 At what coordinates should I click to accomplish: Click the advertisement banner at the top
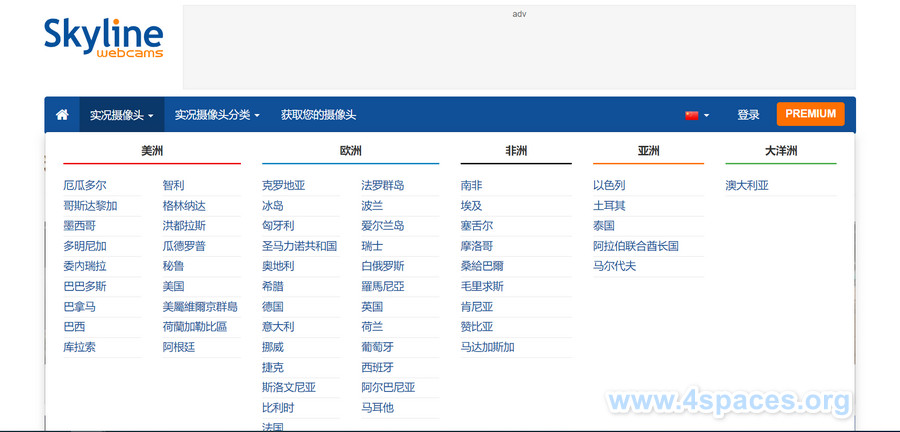click(518, 47)
